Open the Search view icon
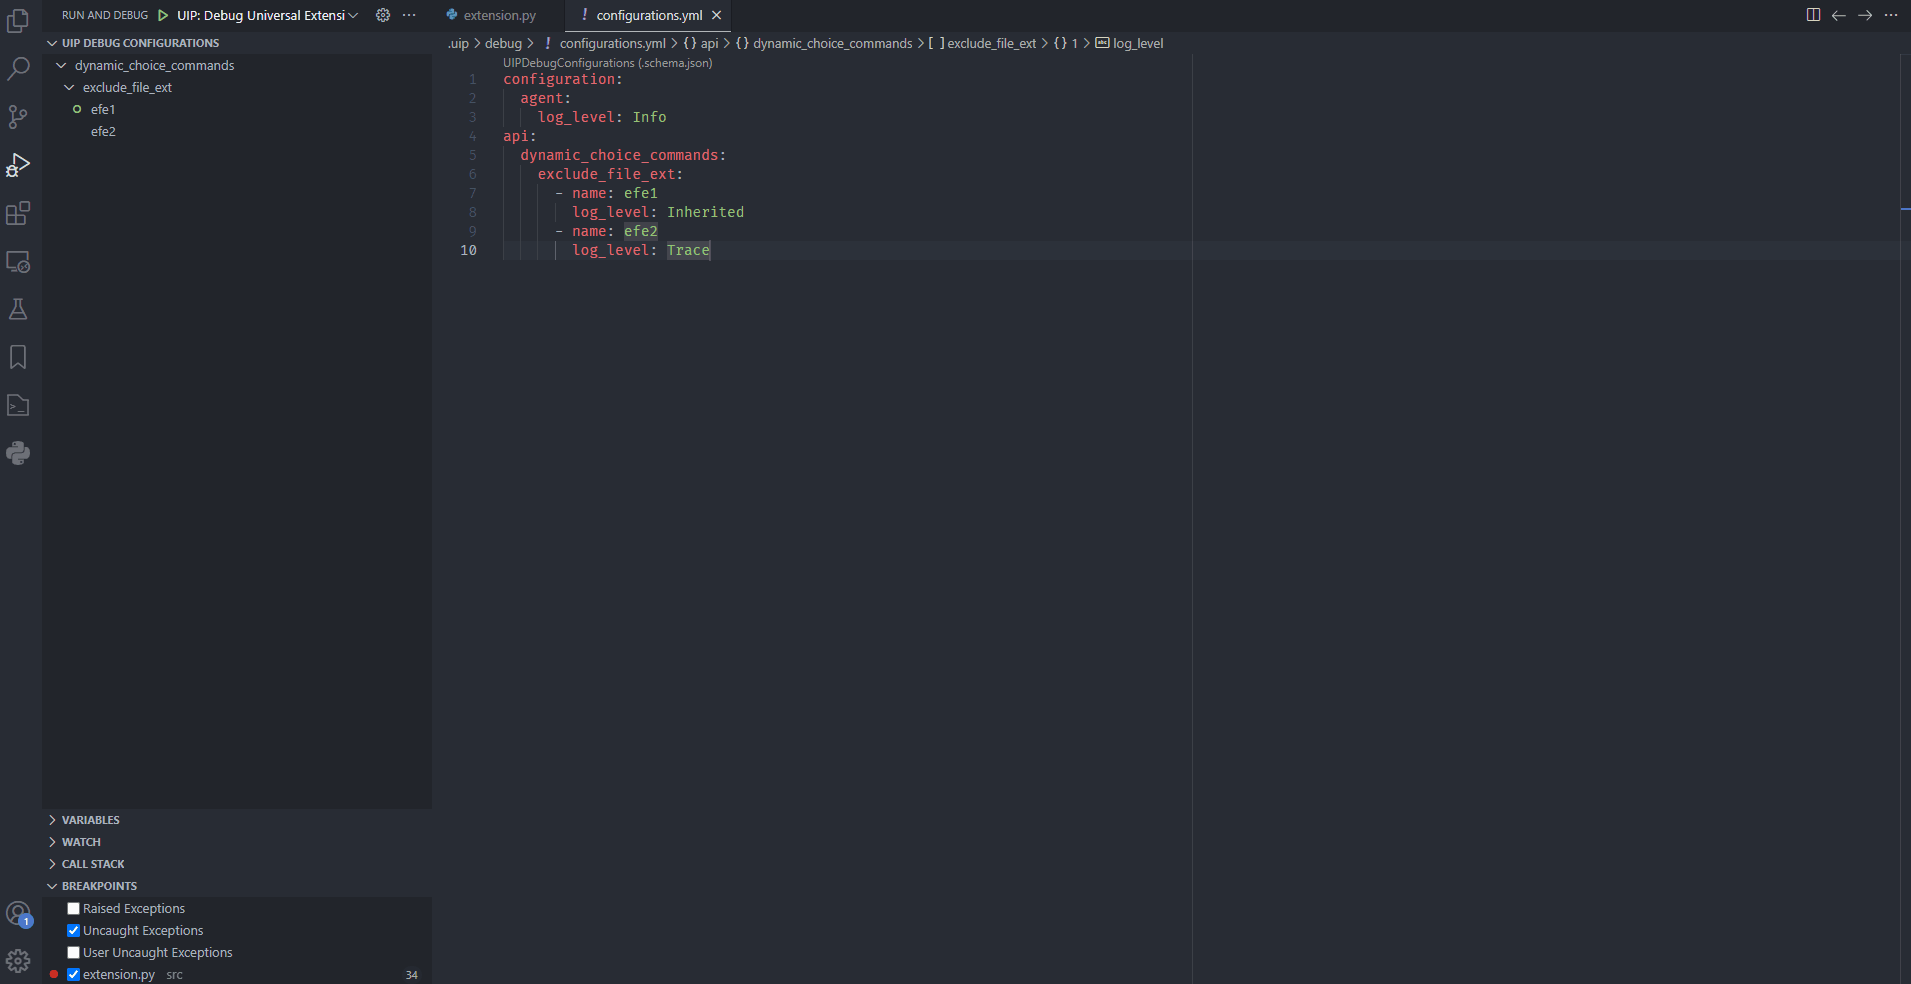1911x984 pixels. (x=18, y=69)
